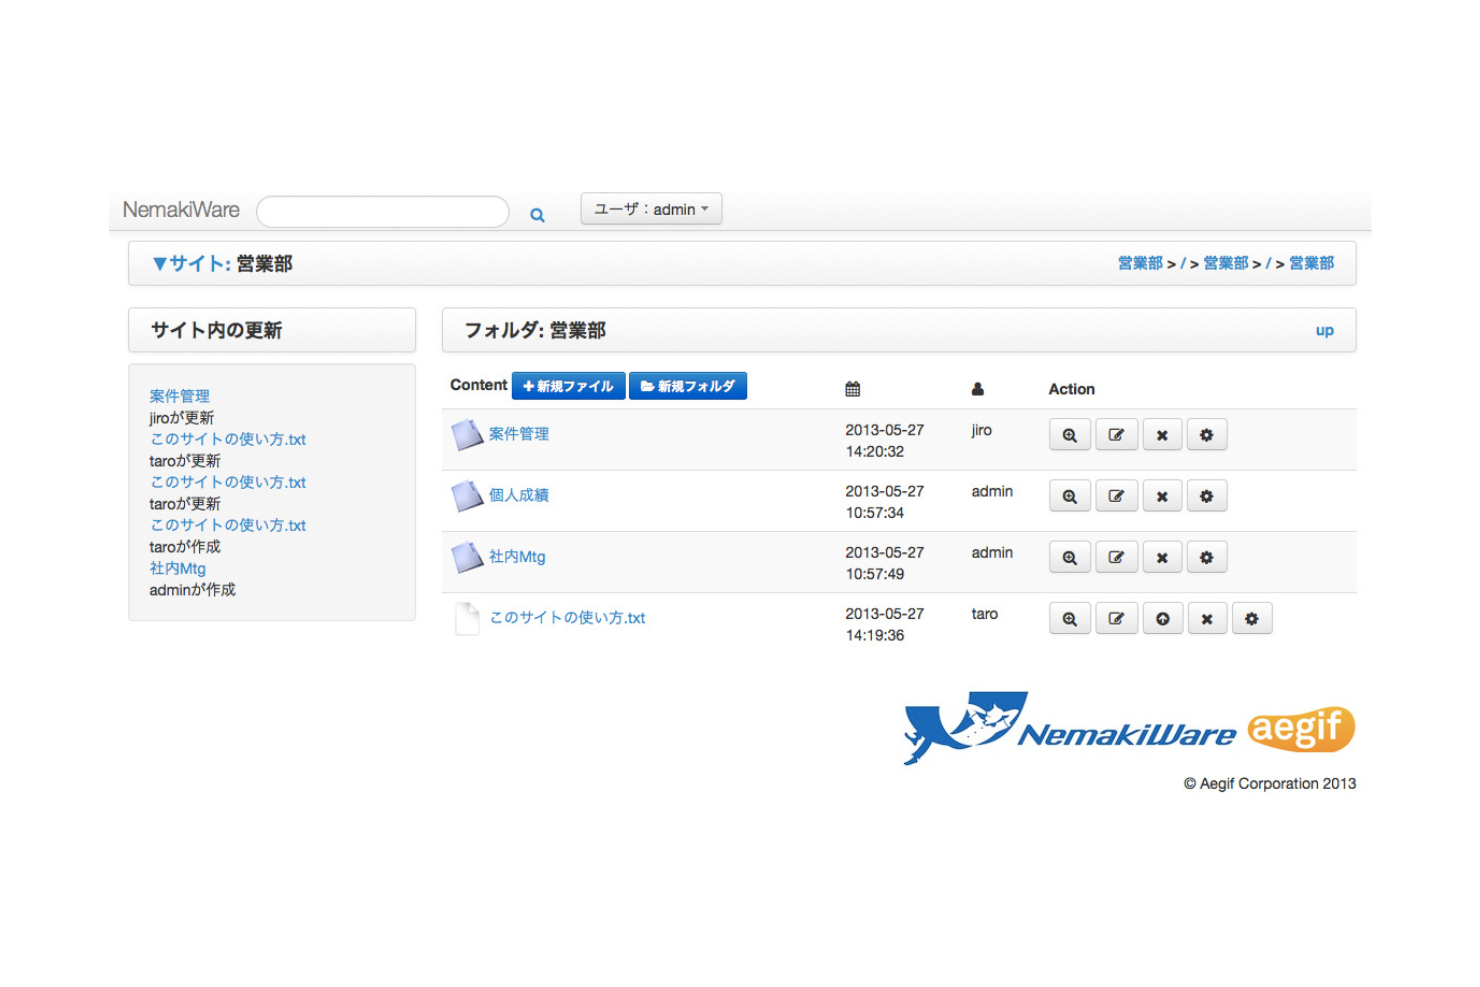1480x987 pixels.
Task: Open the 案件管理 folder link in list
Action: [519, 434]
